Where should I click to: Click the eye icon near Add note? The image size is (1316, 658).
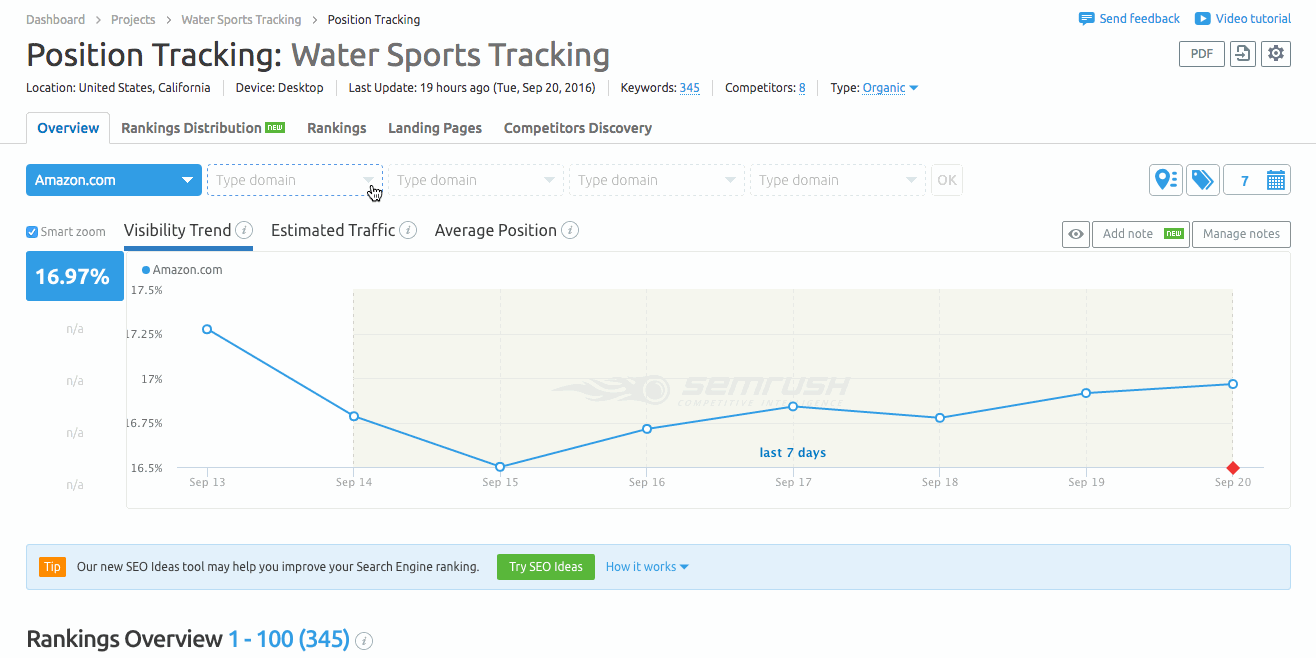click(x=1075, y=234)
